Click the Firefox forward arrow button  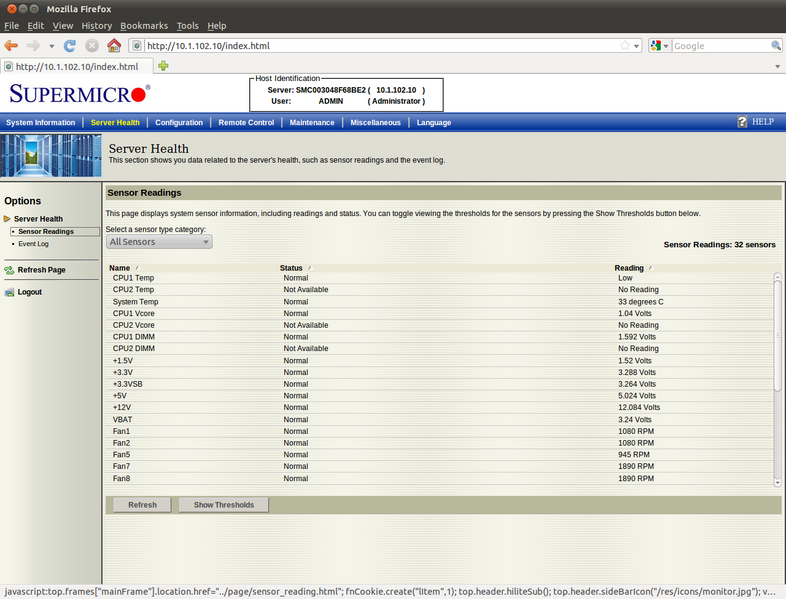(x=33, y=46)
